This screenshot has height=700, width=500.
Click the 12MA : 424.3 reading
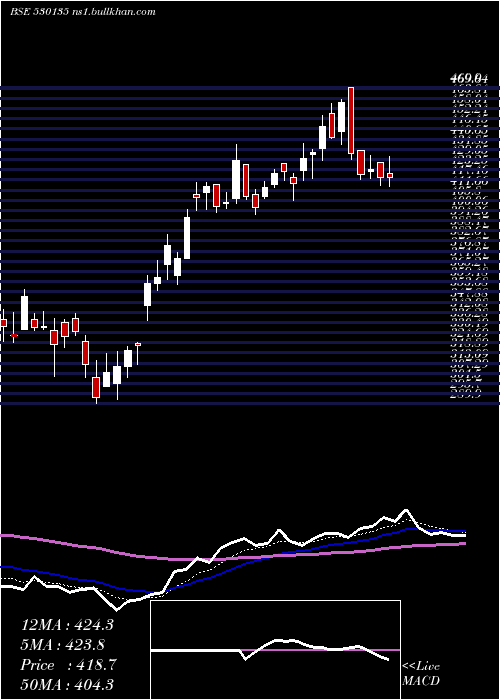pyautogui.click(x=67, y=625)
